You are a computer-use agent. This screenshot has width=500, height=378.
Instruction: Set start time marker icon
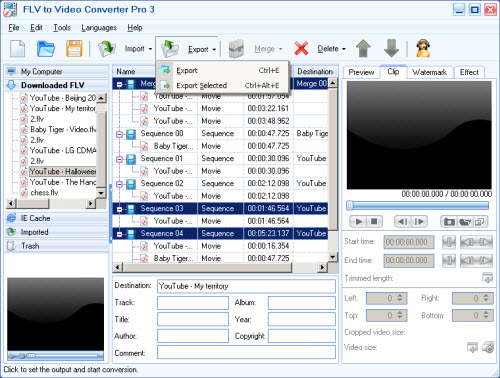(449, 242)
